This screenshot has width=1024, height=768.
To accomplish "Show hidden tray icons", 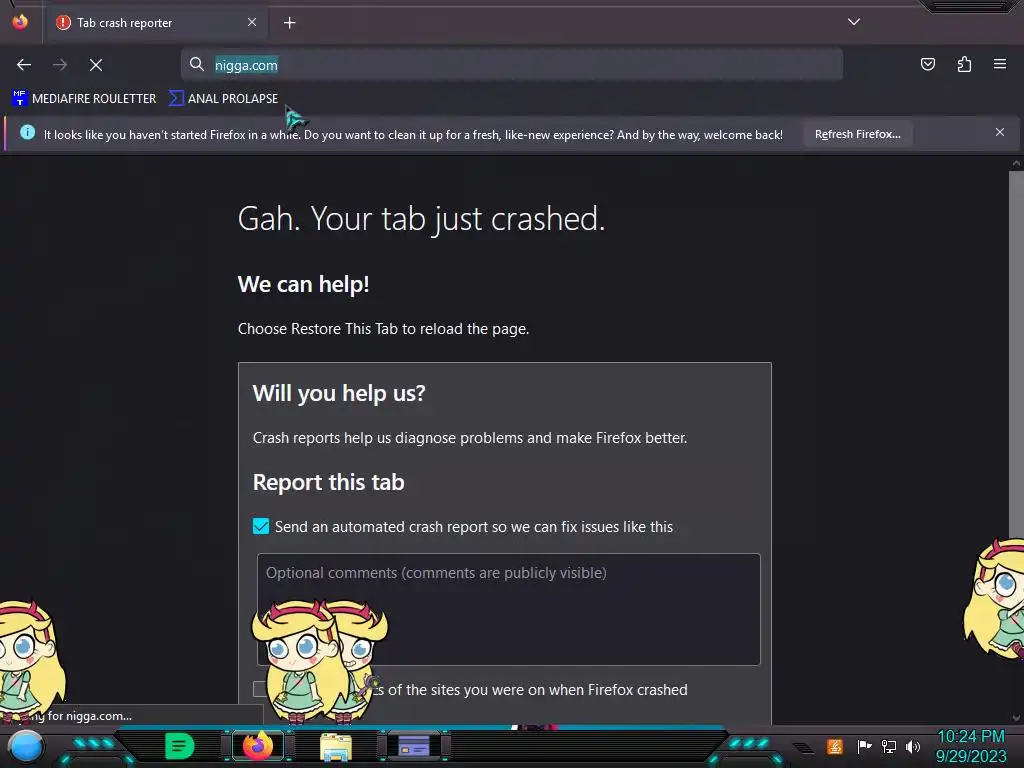I will coord(803,747).
